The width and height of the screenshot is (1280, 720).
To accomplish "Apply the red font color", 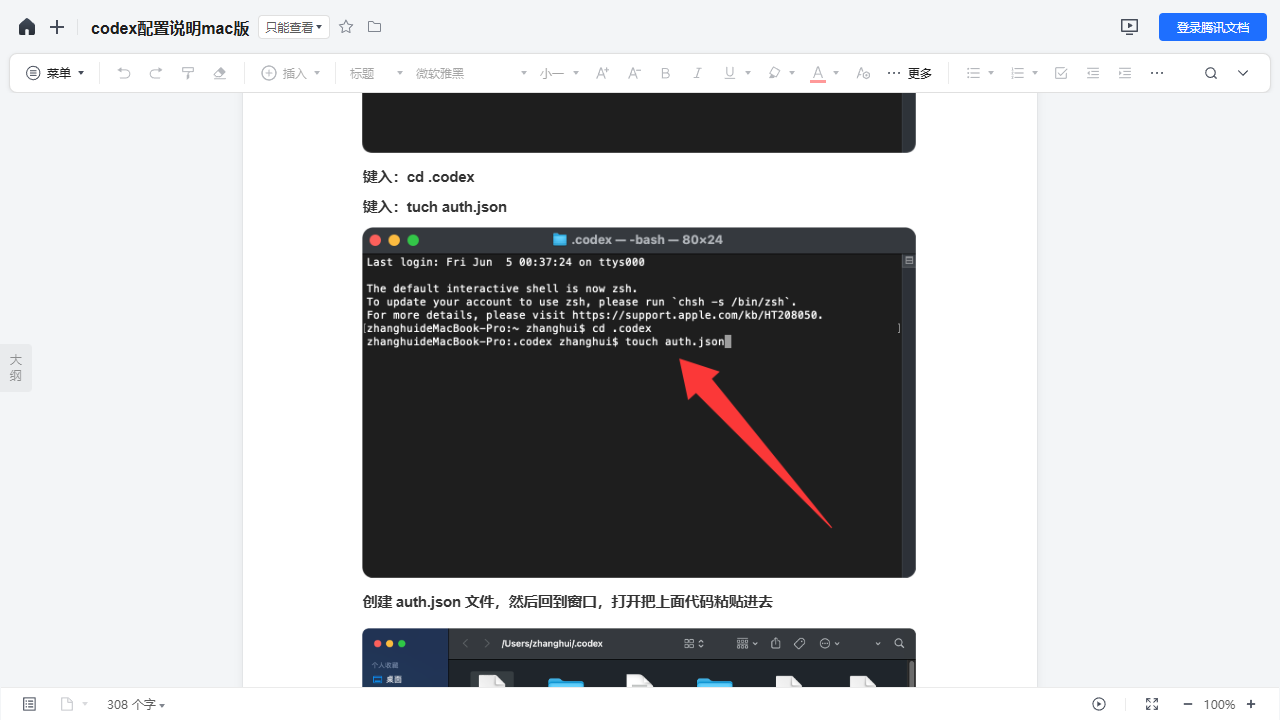I will click(x=817, y=73).
